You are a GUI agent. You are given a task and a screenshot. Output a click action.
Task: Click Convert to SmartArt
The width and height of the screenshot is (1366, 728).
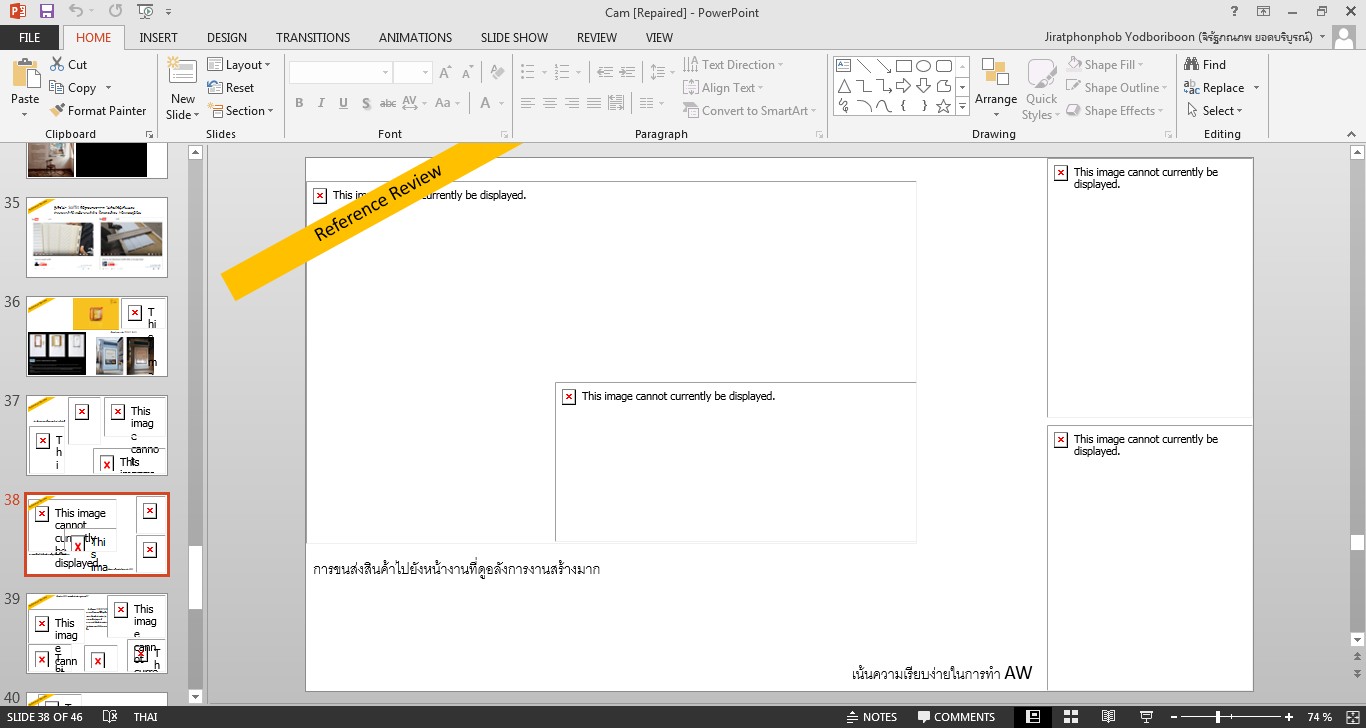750,110
